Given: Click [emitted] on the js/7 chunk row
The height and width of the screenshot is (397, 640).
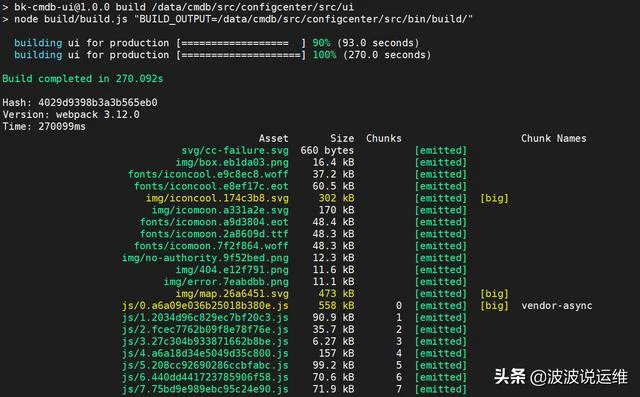Looking at the screenshot, I should click(441, 389).
